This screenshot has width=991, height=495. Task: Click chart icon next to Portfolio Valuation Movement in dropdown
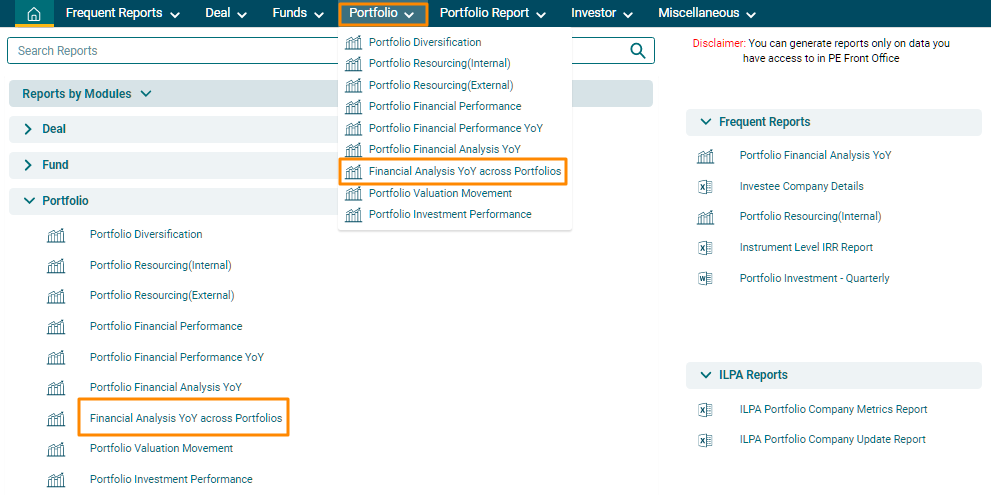click(x=353, y=194)
